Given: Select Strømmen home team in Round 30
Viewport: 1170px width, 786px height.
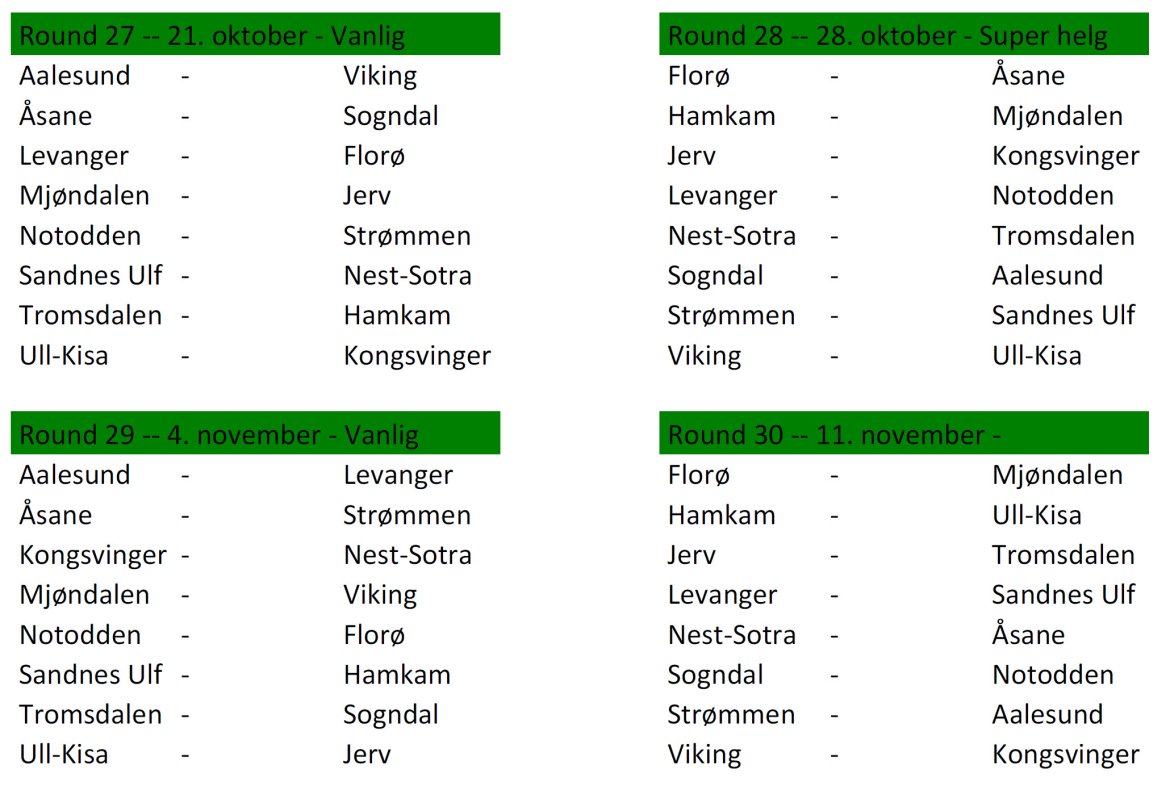Looking at the screenshot, I should click(x=731, y=715).
